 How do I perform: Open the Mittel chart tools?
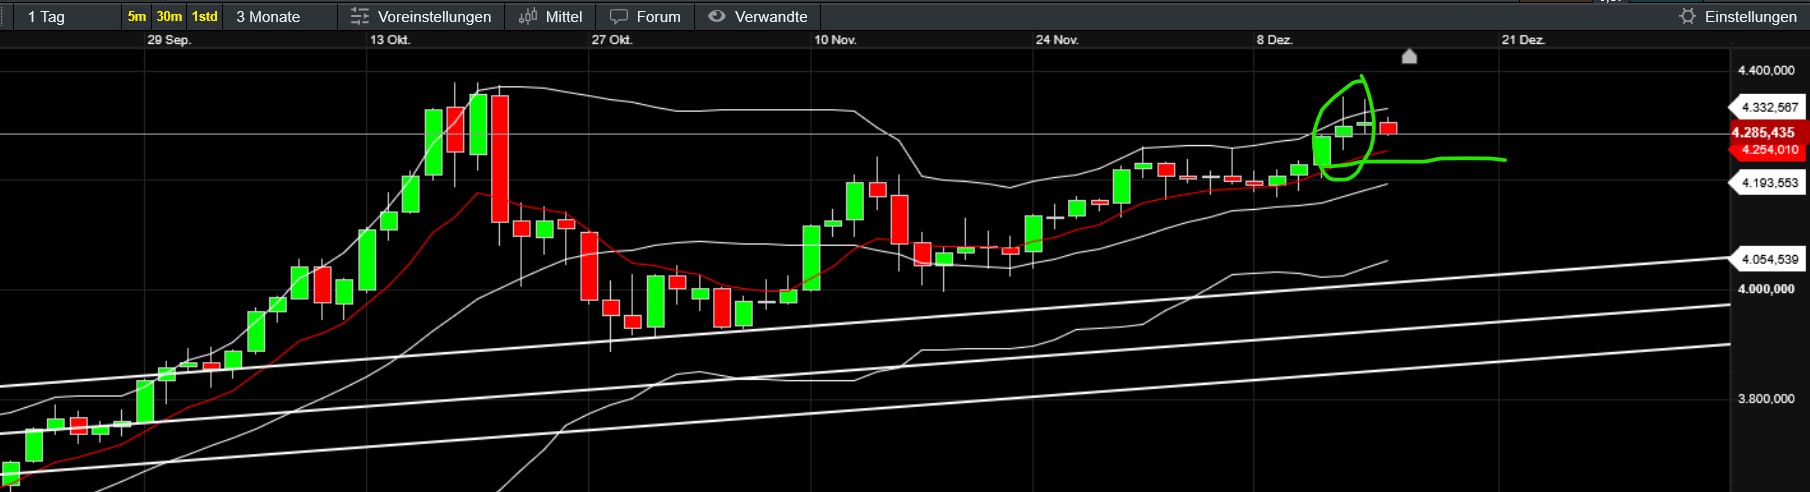pyautogui.click(x=550, y=16)
